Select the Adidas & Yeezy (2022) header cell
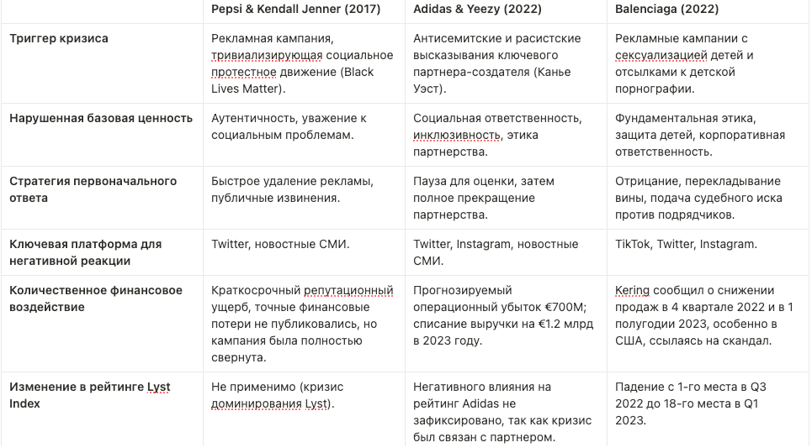This screenshot has width=812, height=446. pyautogui.click(x=477, y=9)
